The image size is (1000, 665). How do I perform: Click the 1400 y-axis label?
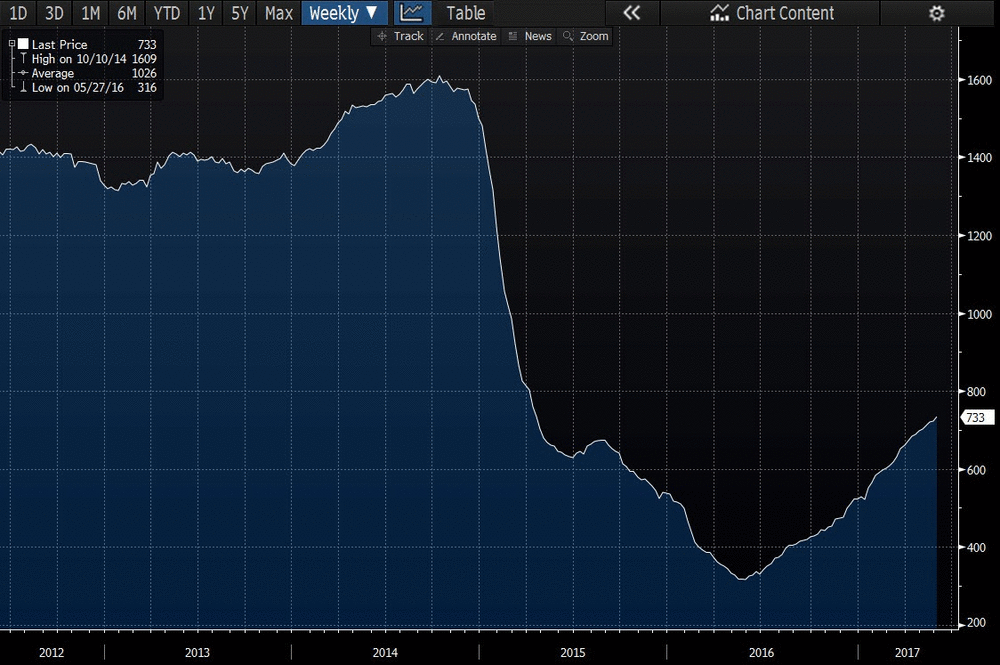(980, 158)
